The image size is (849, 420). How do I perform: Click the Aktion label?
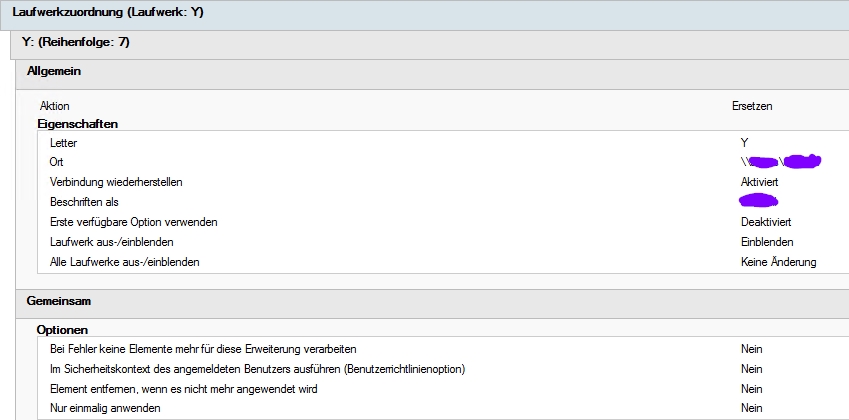click(x=55, y=106)
